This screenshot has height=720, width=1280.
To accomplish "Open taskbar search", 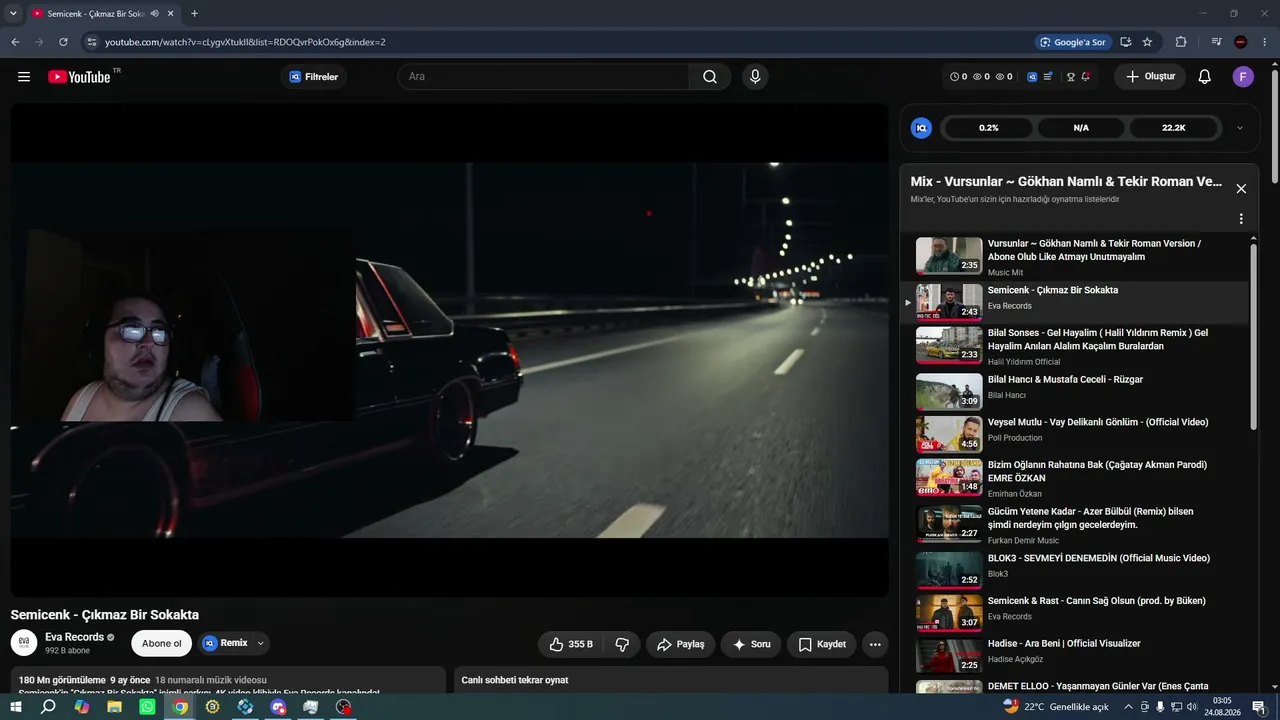I will 48,707.
